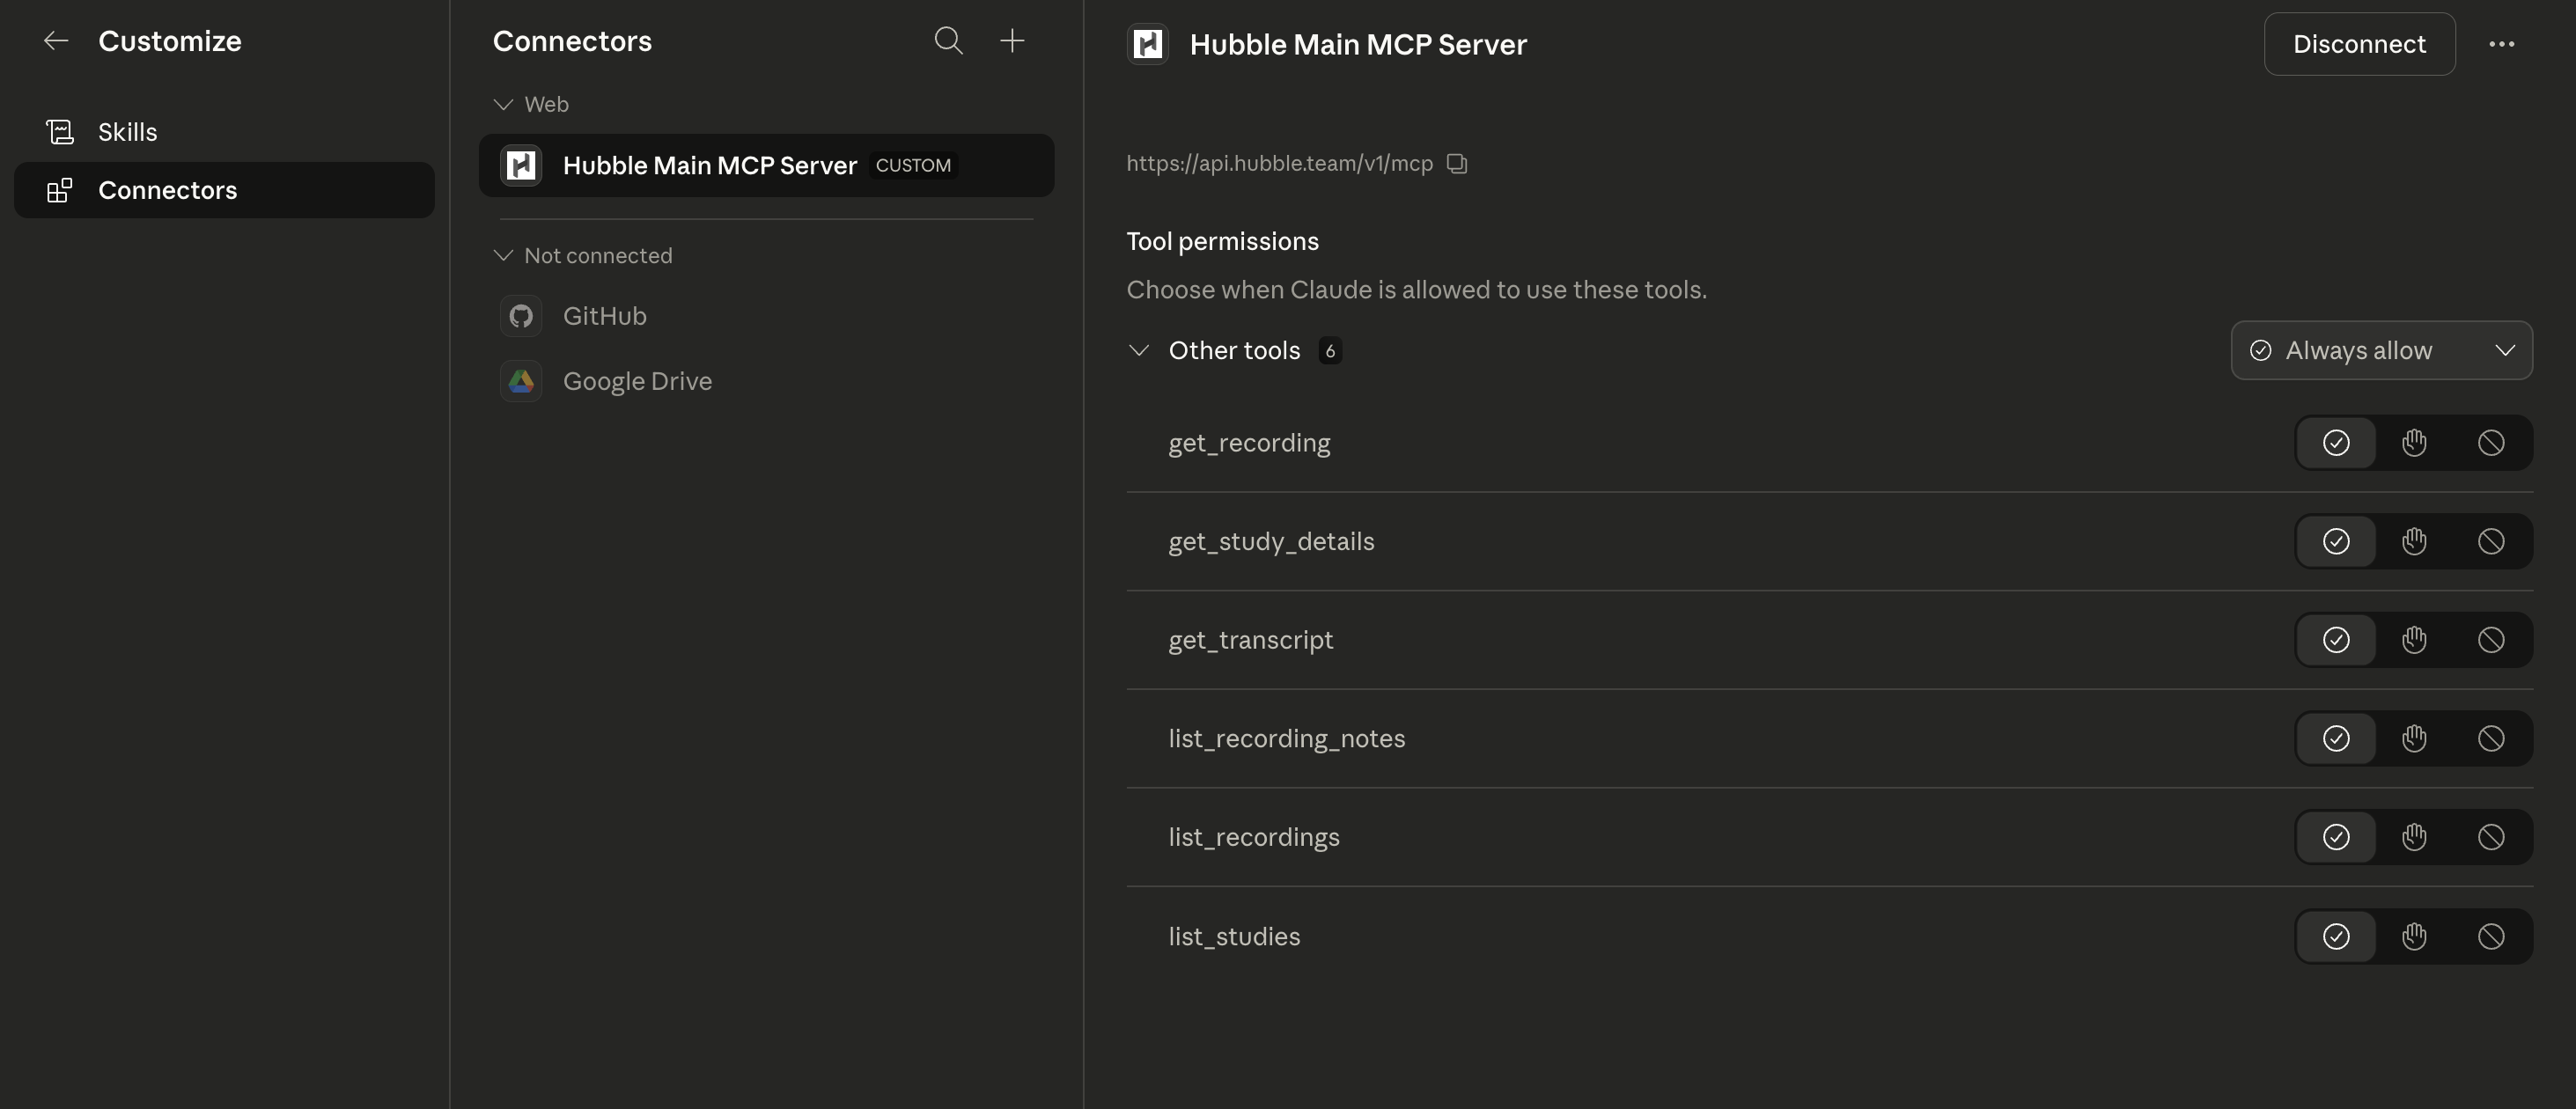Viewport: 2576px width, 1109px height.
Task: Open the Always allow dropdown
Action: tap(2381, 351)
